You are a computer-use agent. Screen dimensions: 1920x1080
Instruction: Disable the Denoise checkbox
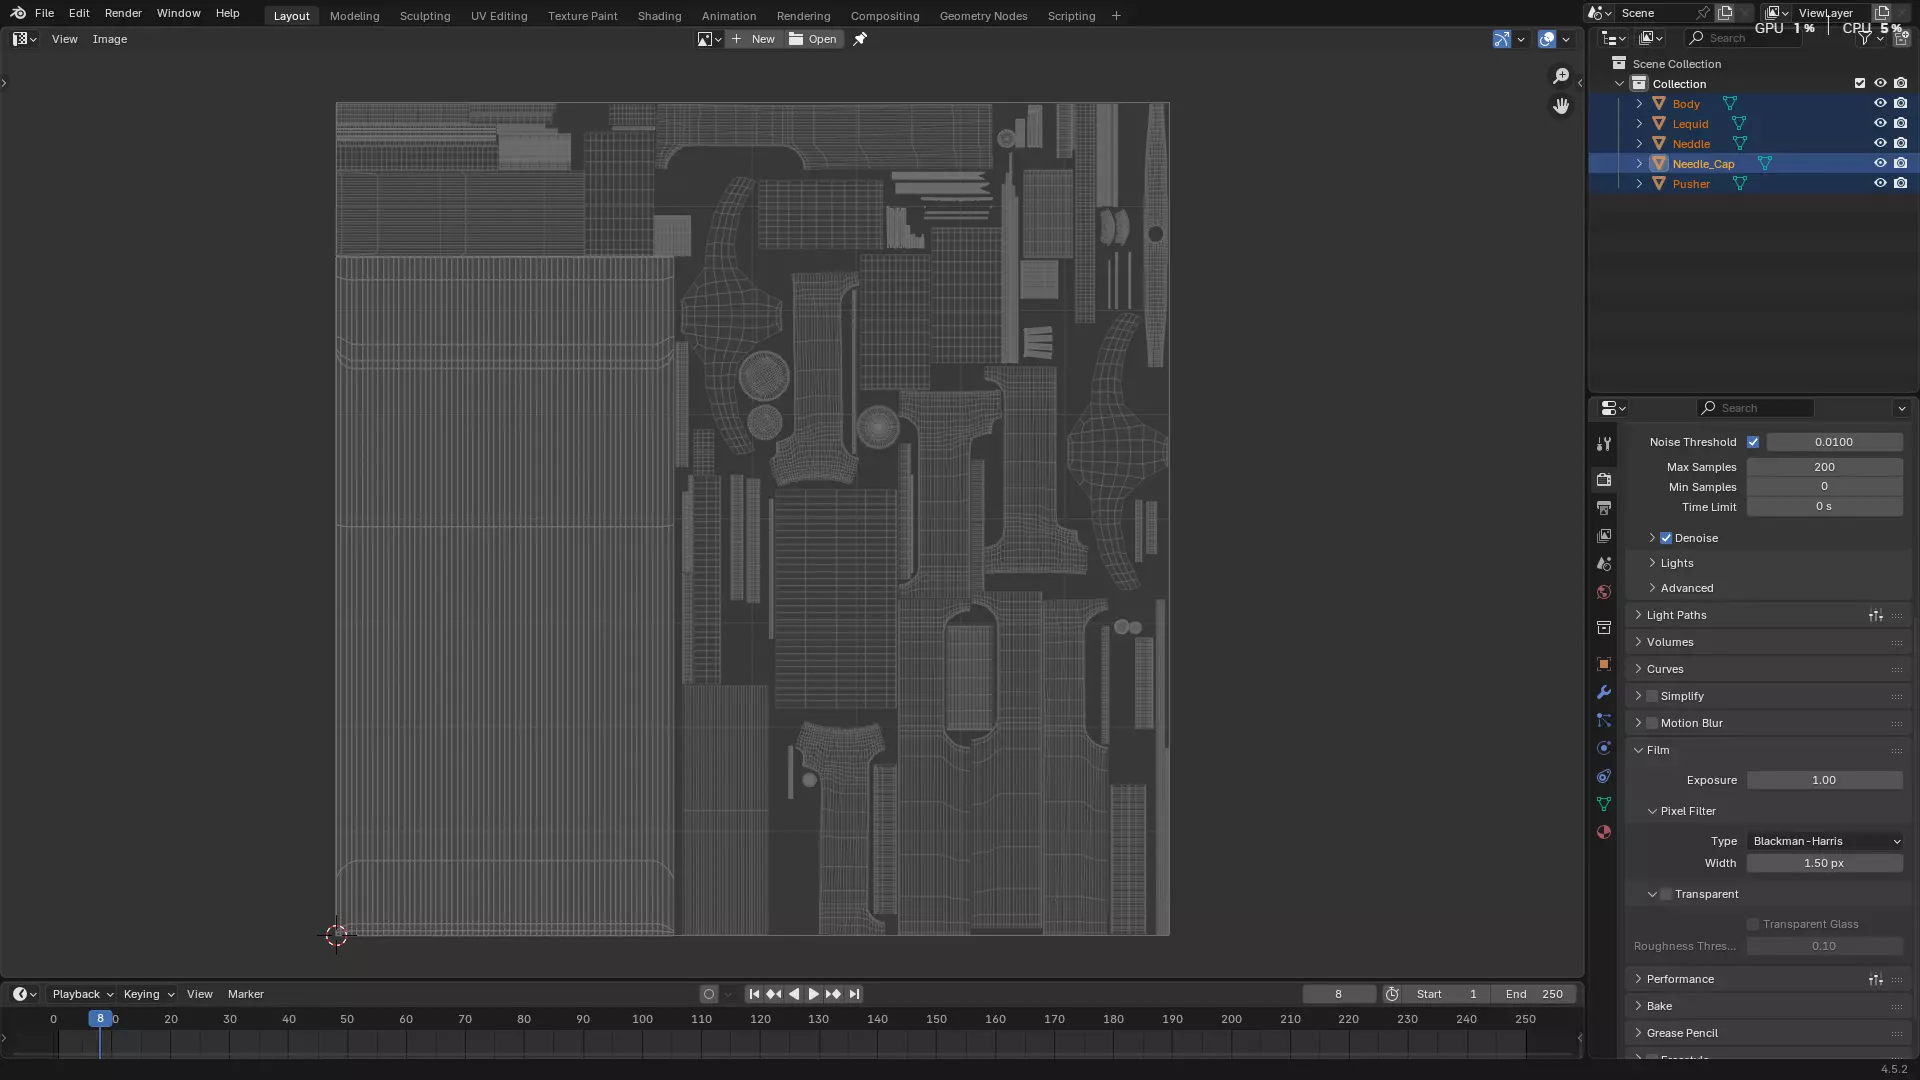1666,538
